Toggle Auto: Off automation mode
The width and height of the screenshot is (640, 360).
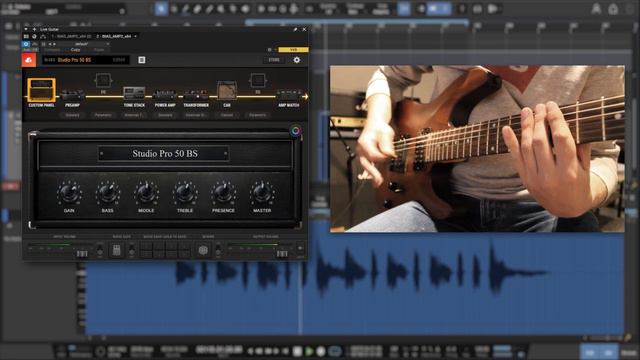tap(30, 49)
